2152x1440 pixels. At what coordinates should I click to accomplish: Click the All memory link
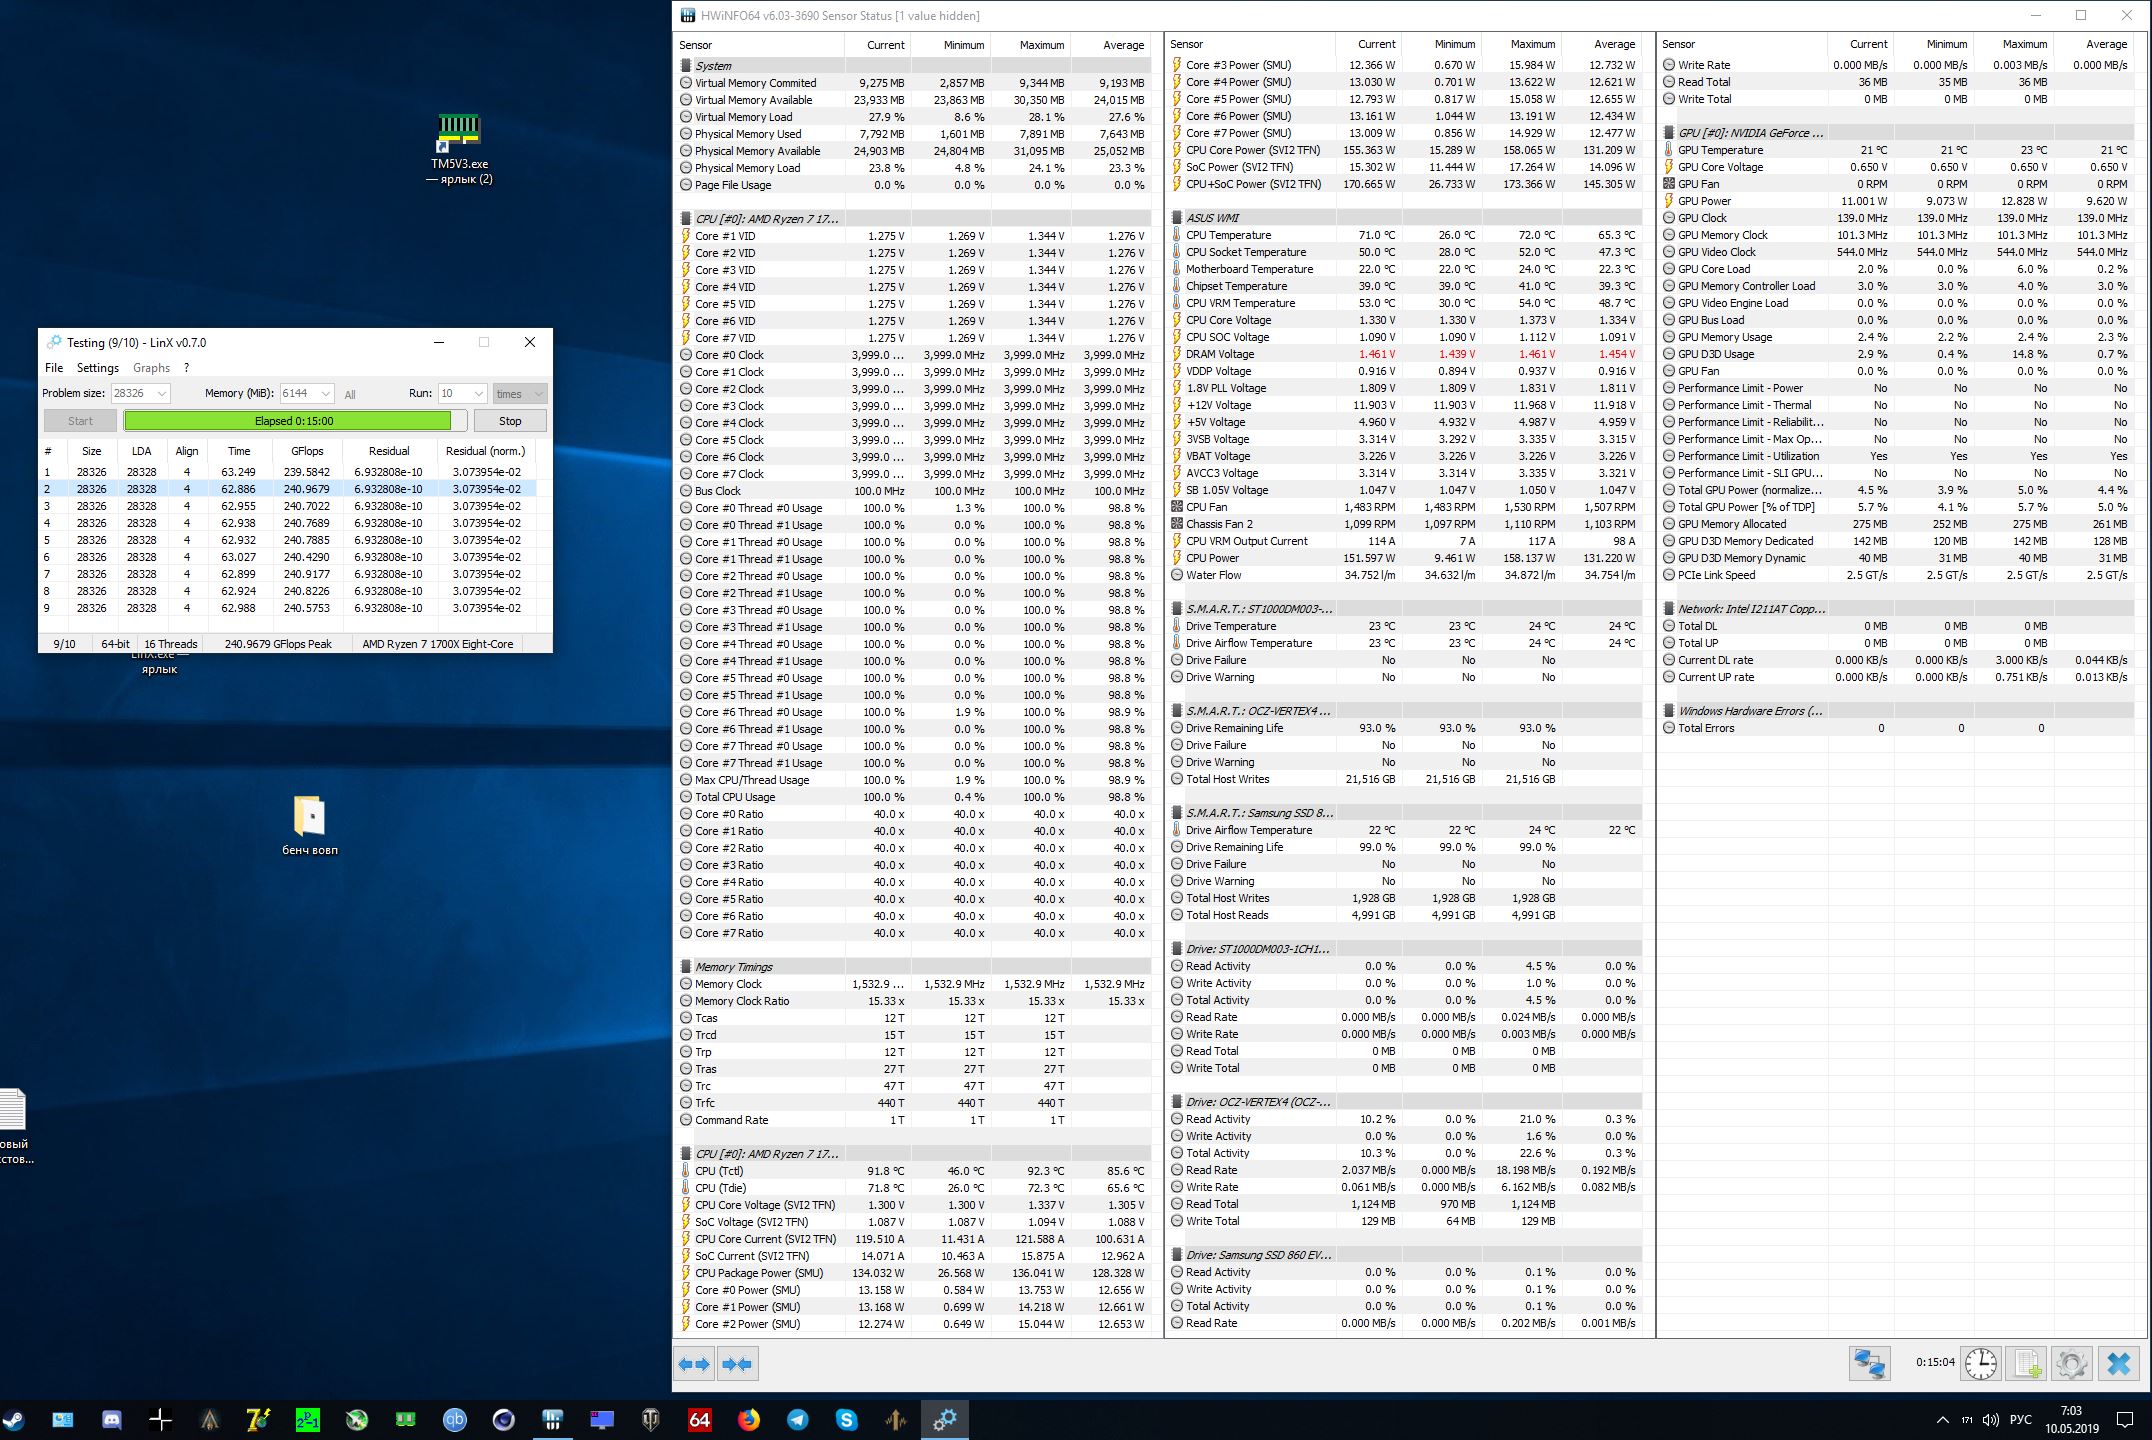(350, 395)
